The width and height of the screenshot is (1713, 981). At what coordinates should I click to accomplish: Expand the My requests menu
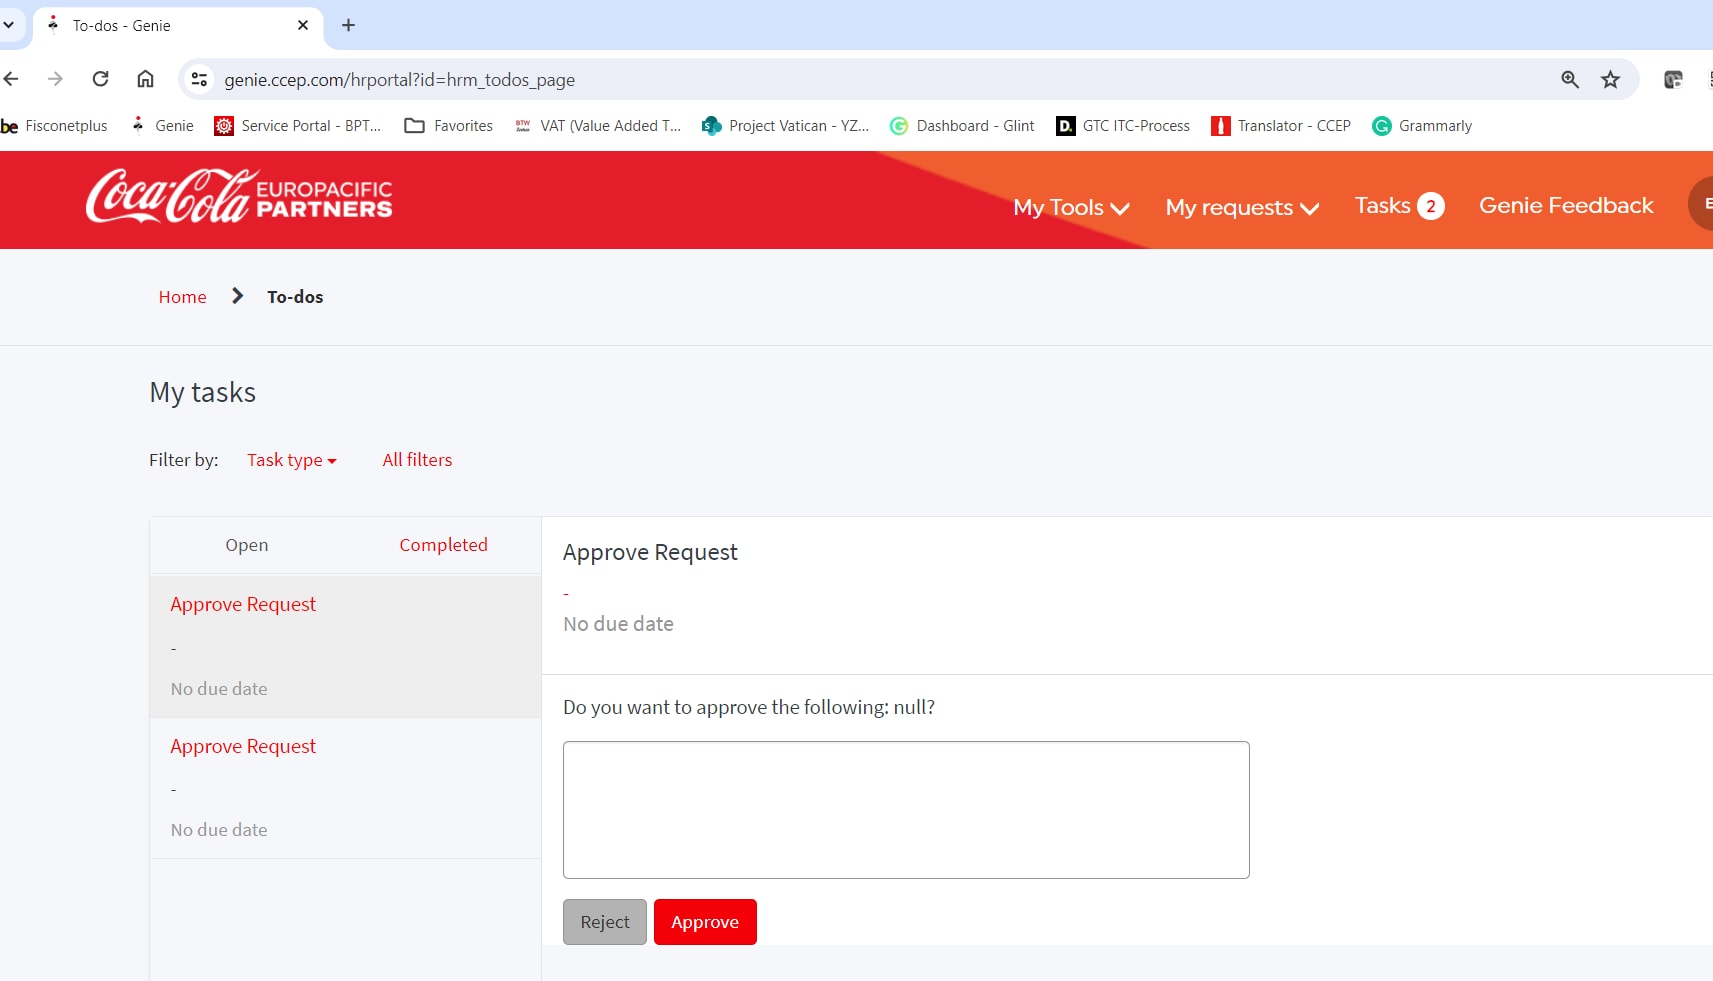point(1242,207)
